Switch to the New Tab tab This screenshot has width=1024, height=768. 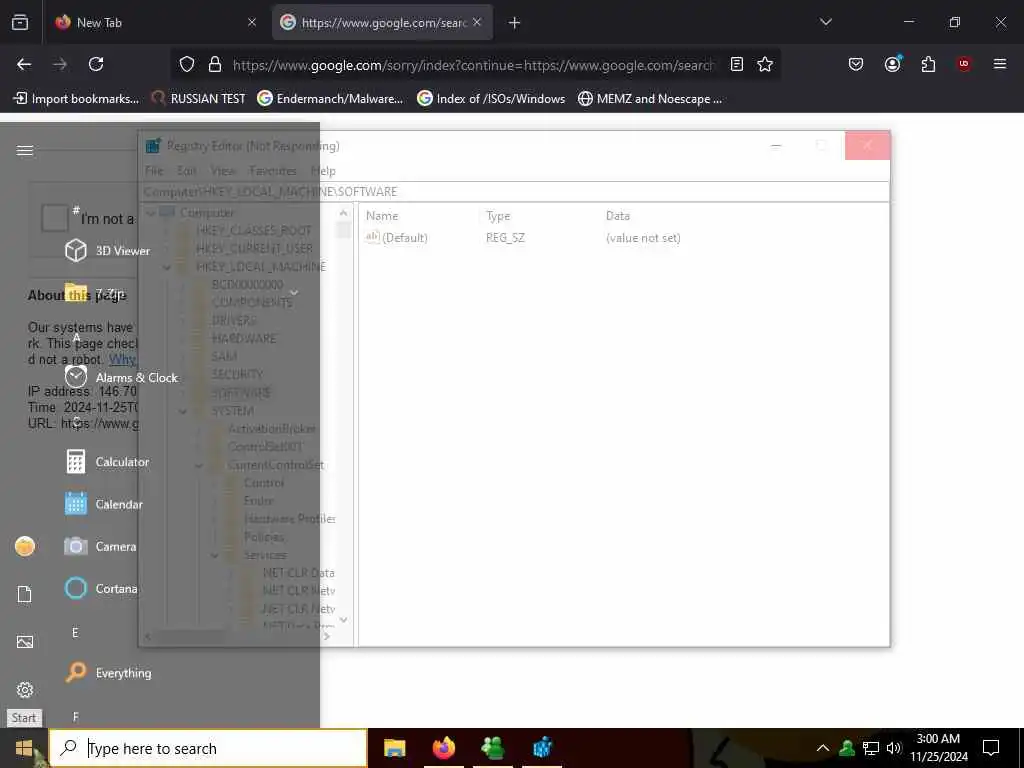pos(155,23)
